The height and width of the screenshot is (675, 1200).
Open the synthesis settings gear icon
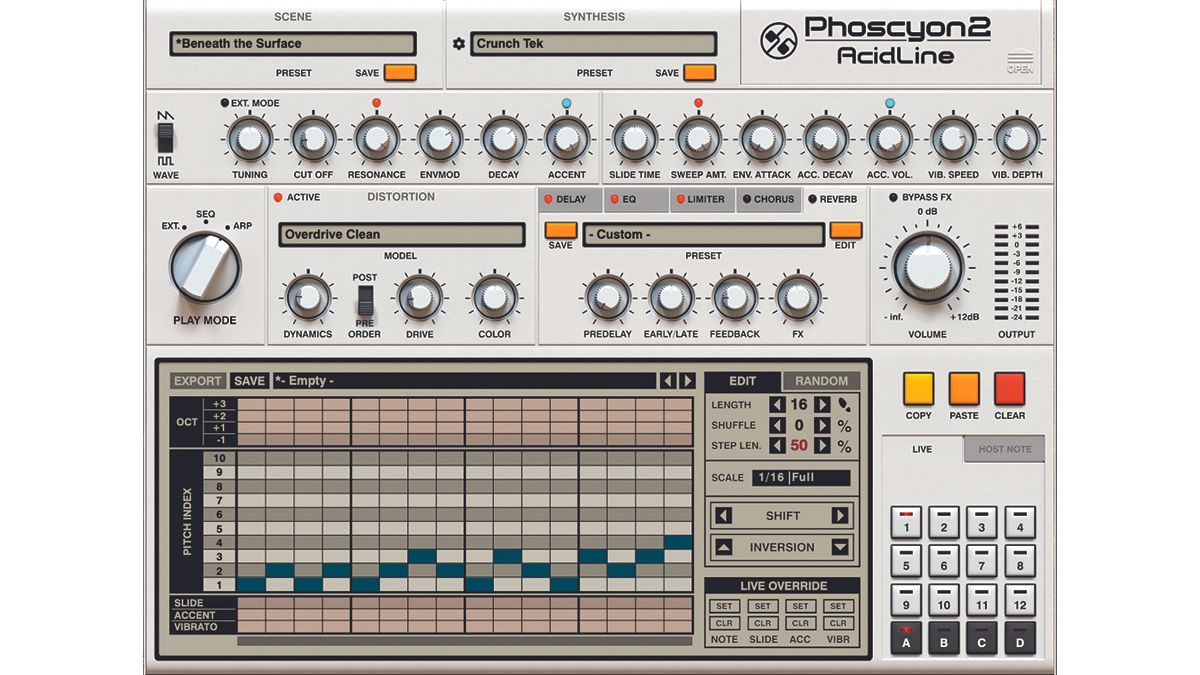click(x=458, y=43)
